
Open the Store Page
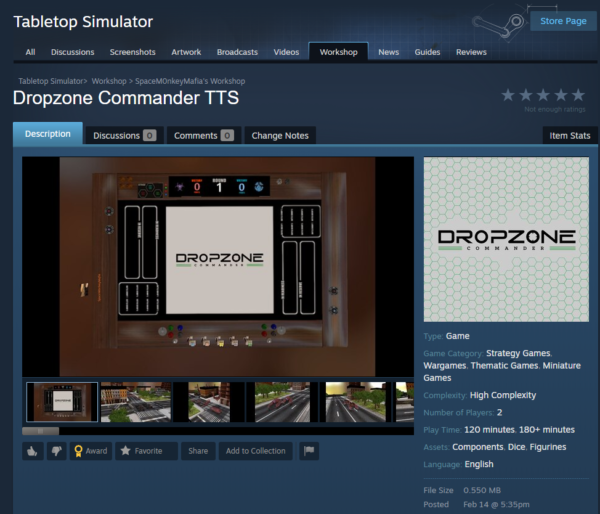pyautogui.click(x=563, y=21)
